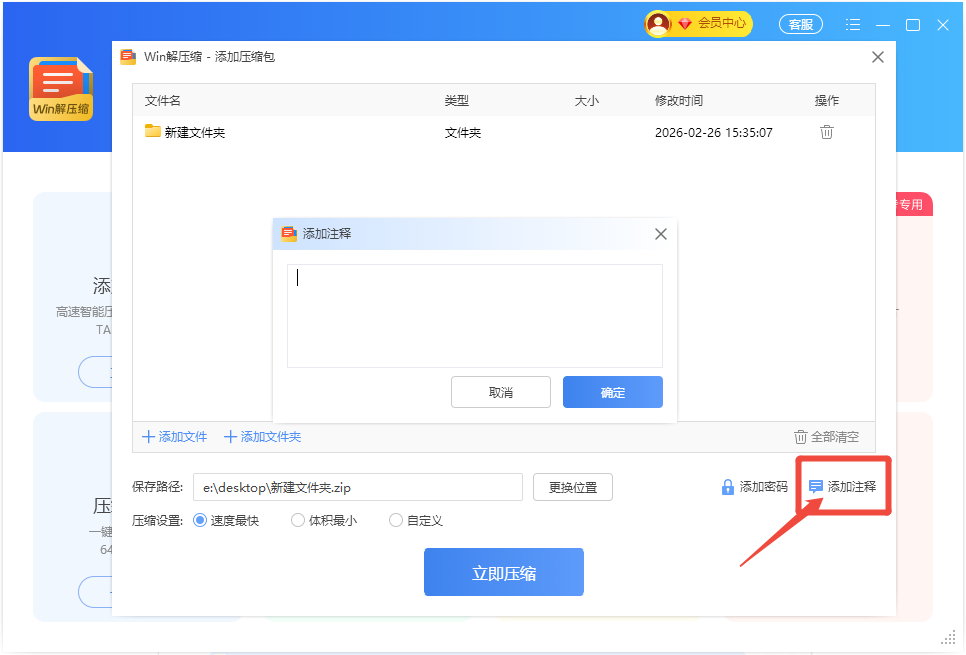This screenshot has width=966, height=655.
Task: Choose the 自定义 compression setting
Action: pos(396,520)
